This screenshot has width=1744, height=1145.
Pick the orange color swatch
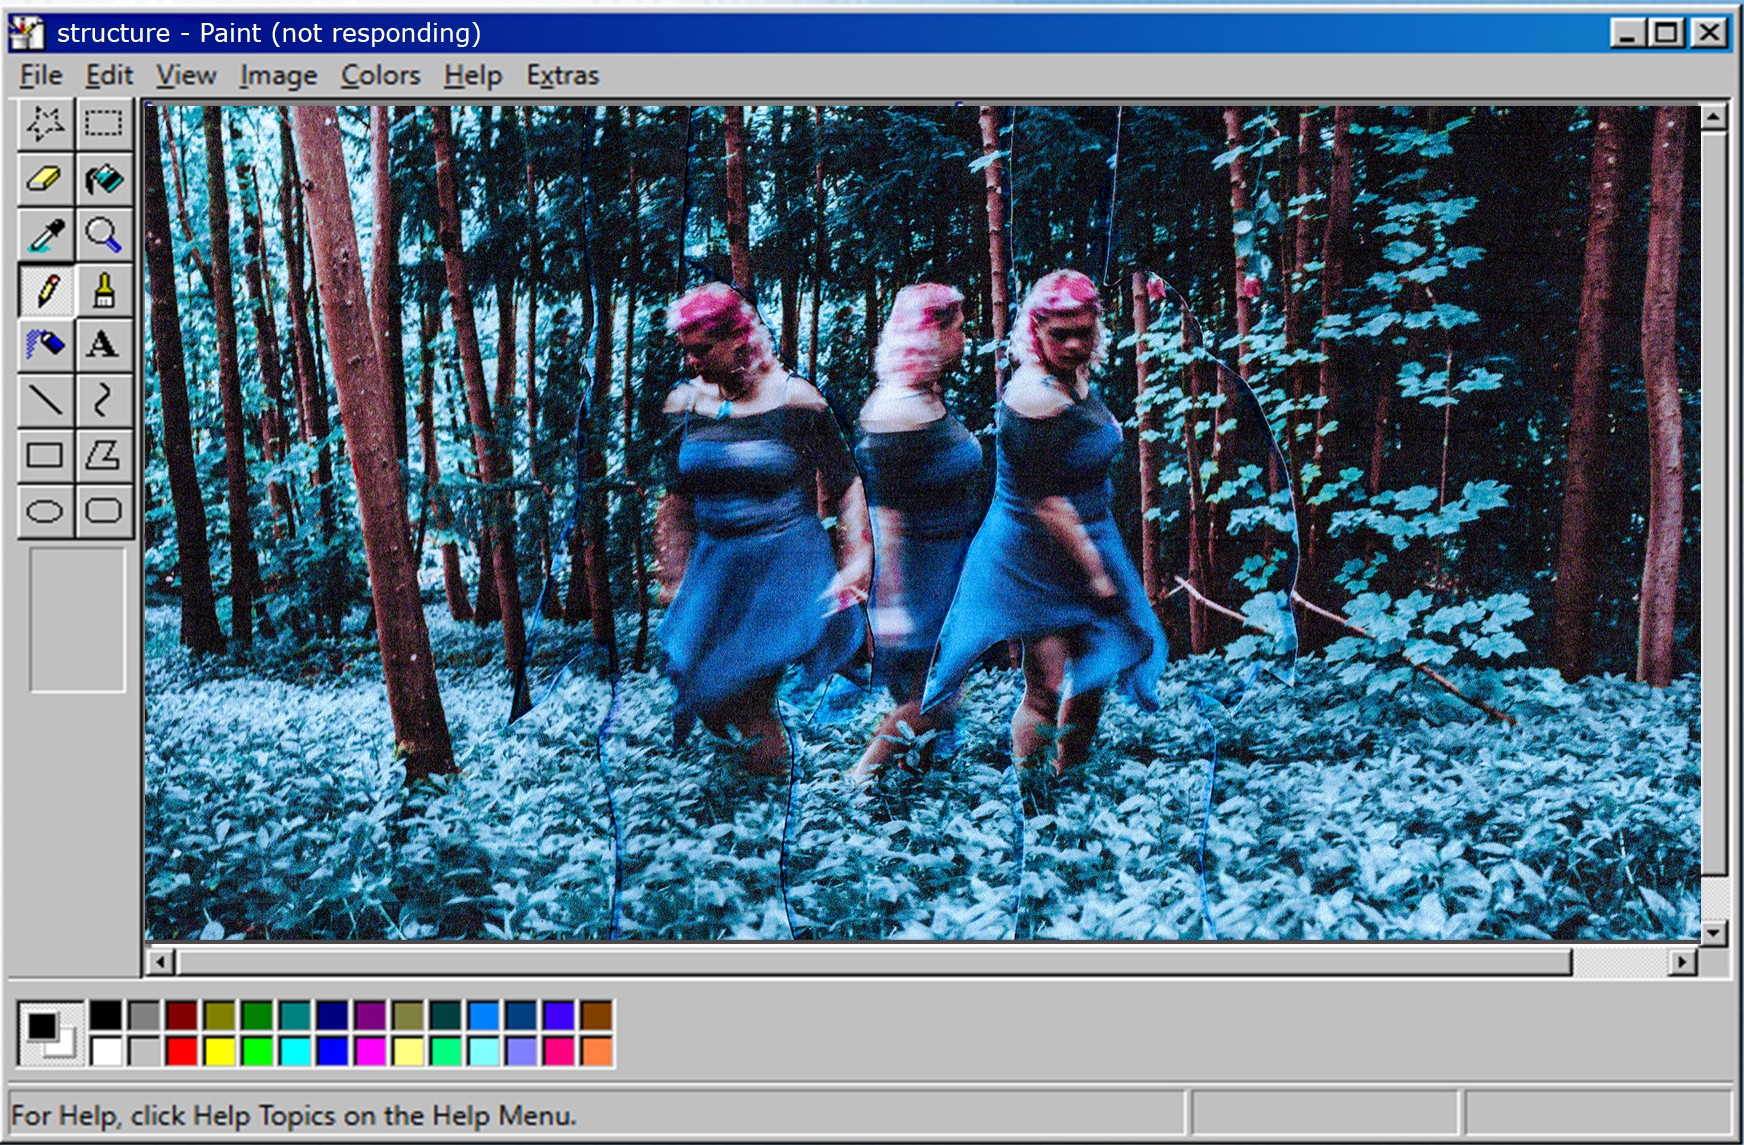597,1051
